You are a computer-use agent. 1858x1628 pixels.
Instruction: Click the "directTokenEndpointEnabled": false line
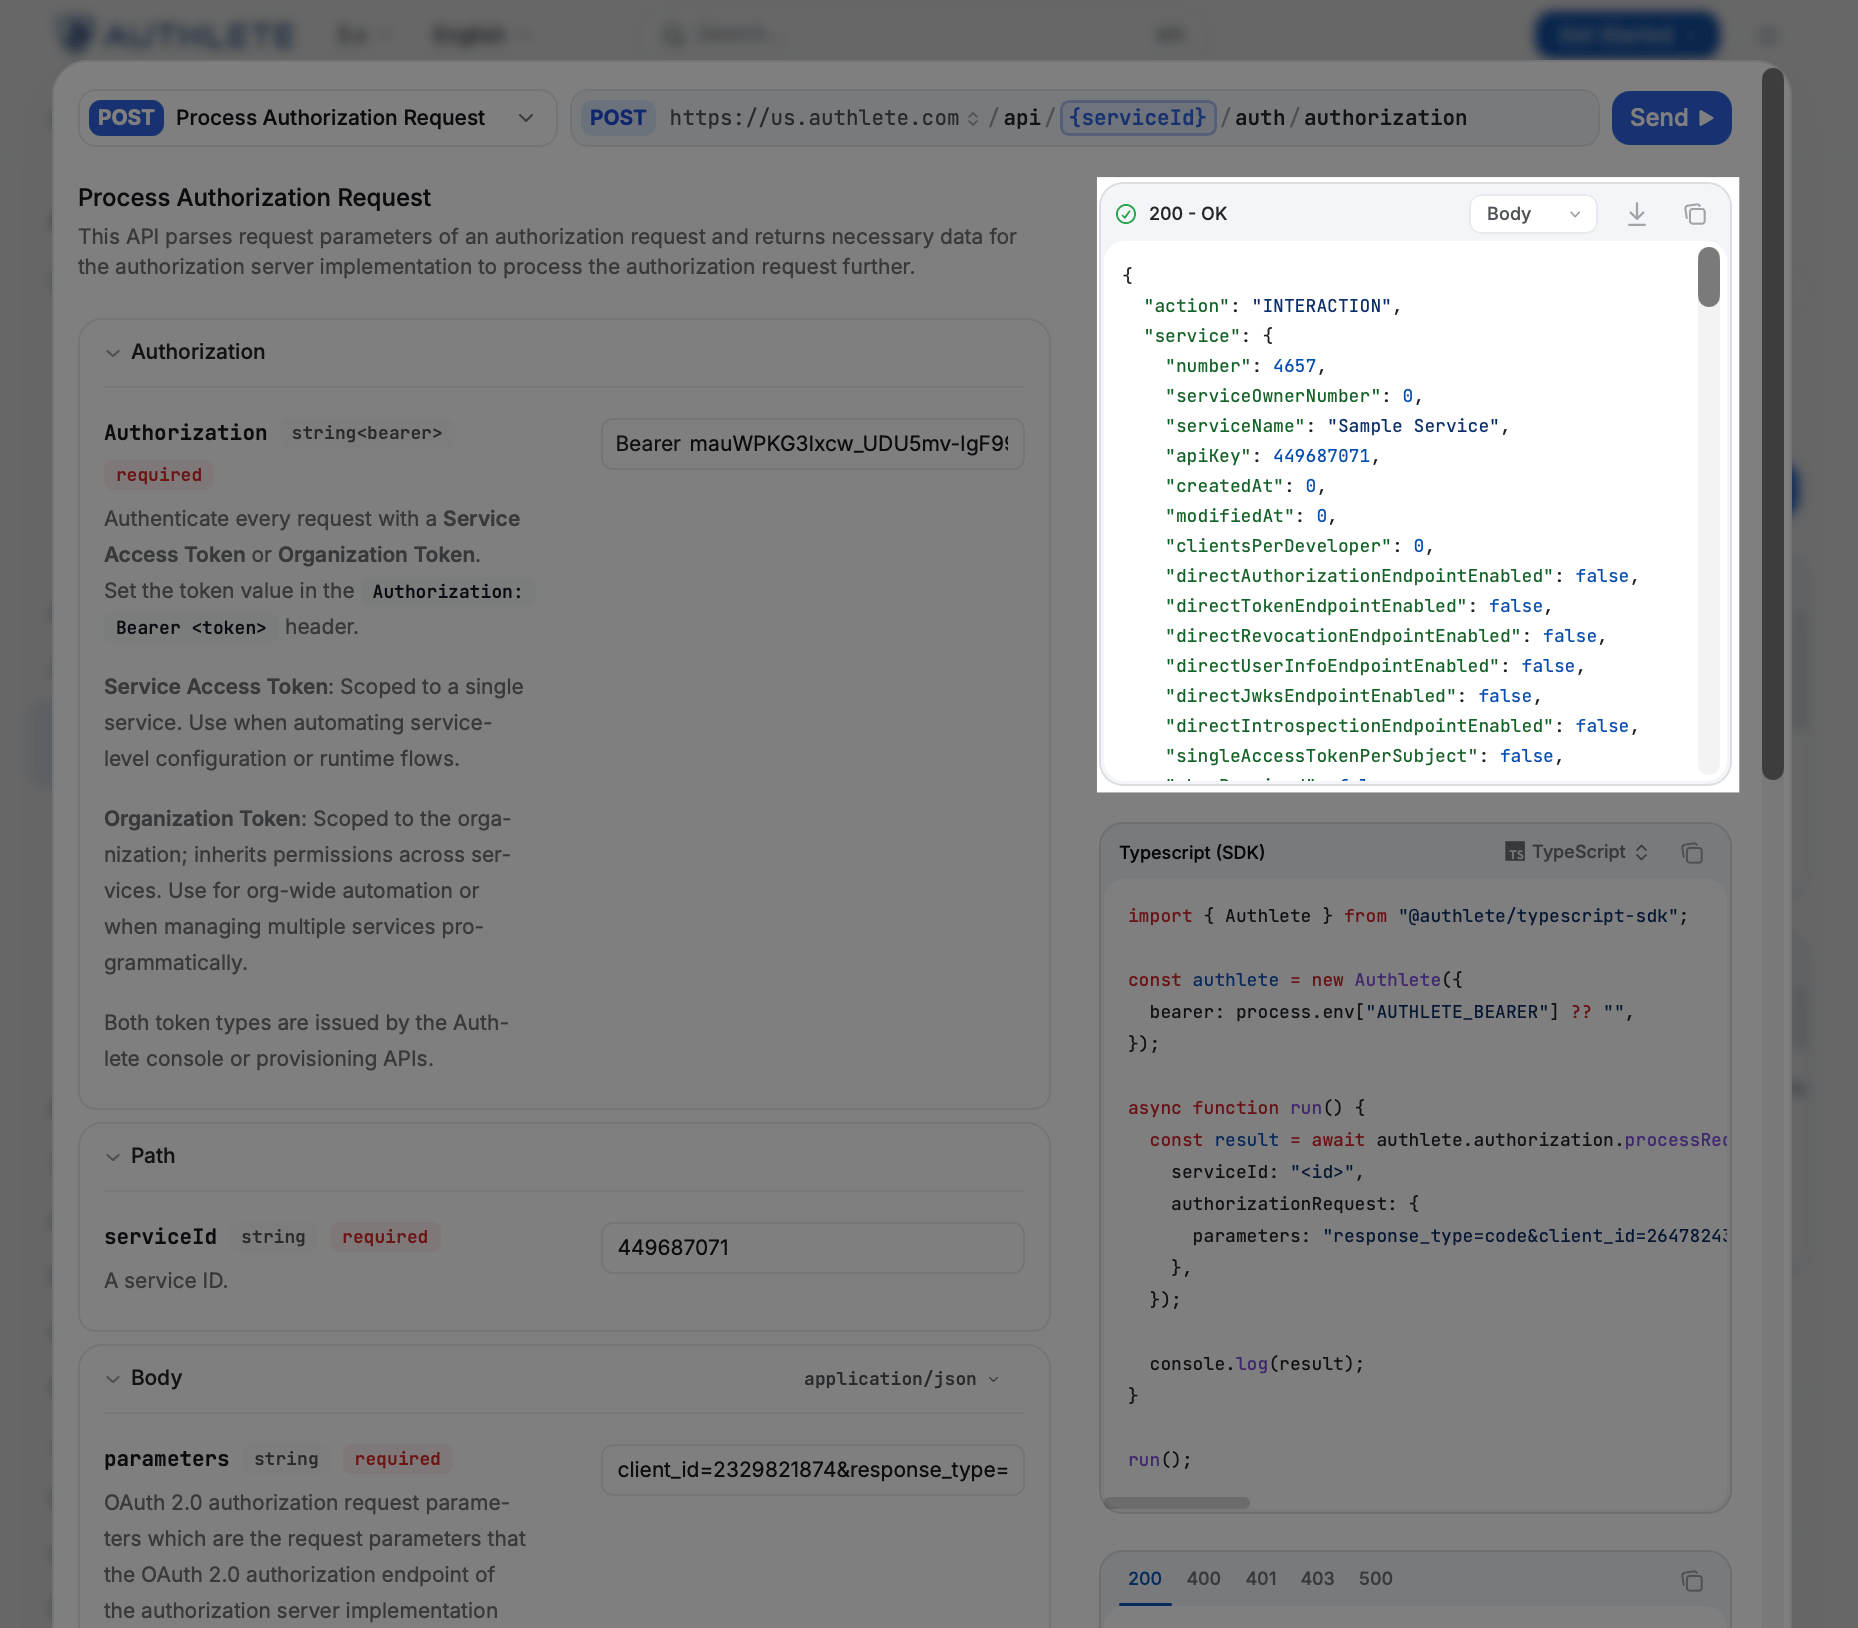click(x=1358, y=606)
